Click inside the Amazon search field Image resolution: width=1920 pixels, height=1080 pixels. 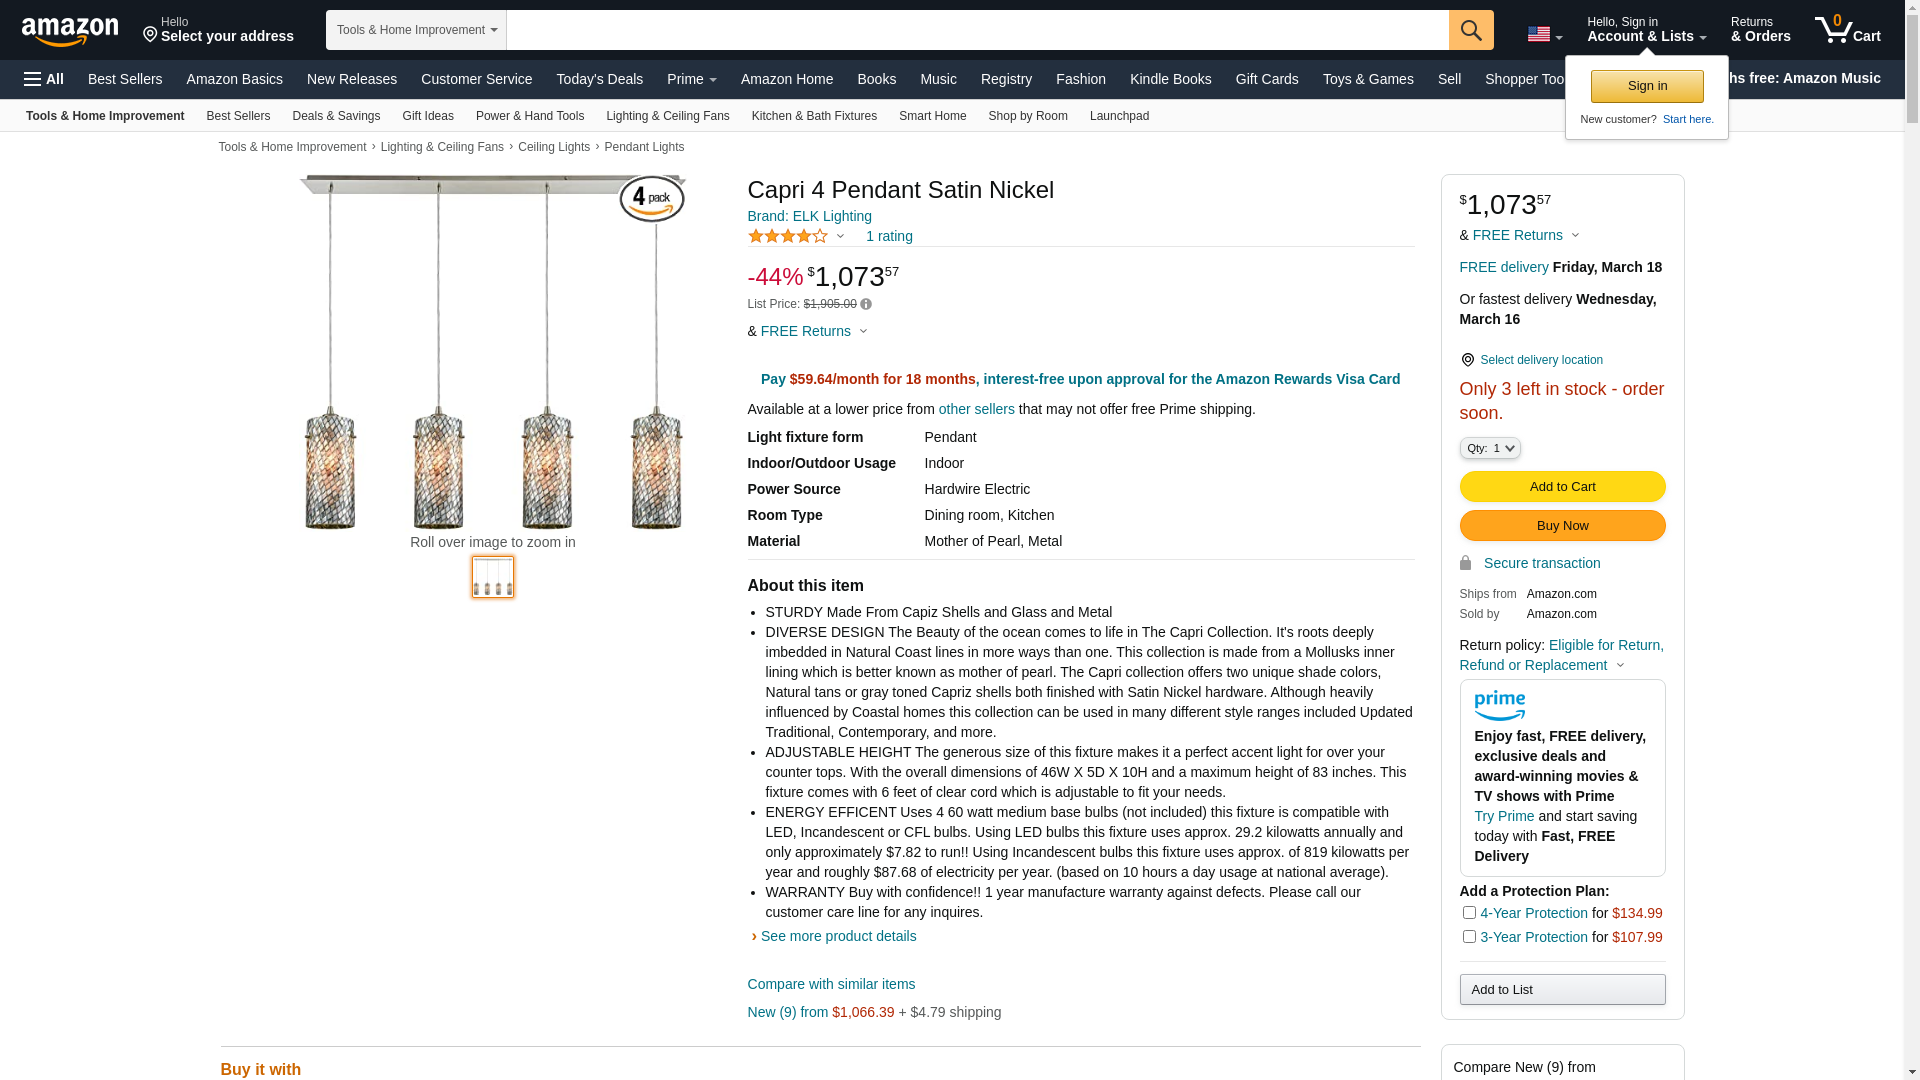[x=976, y=30]
